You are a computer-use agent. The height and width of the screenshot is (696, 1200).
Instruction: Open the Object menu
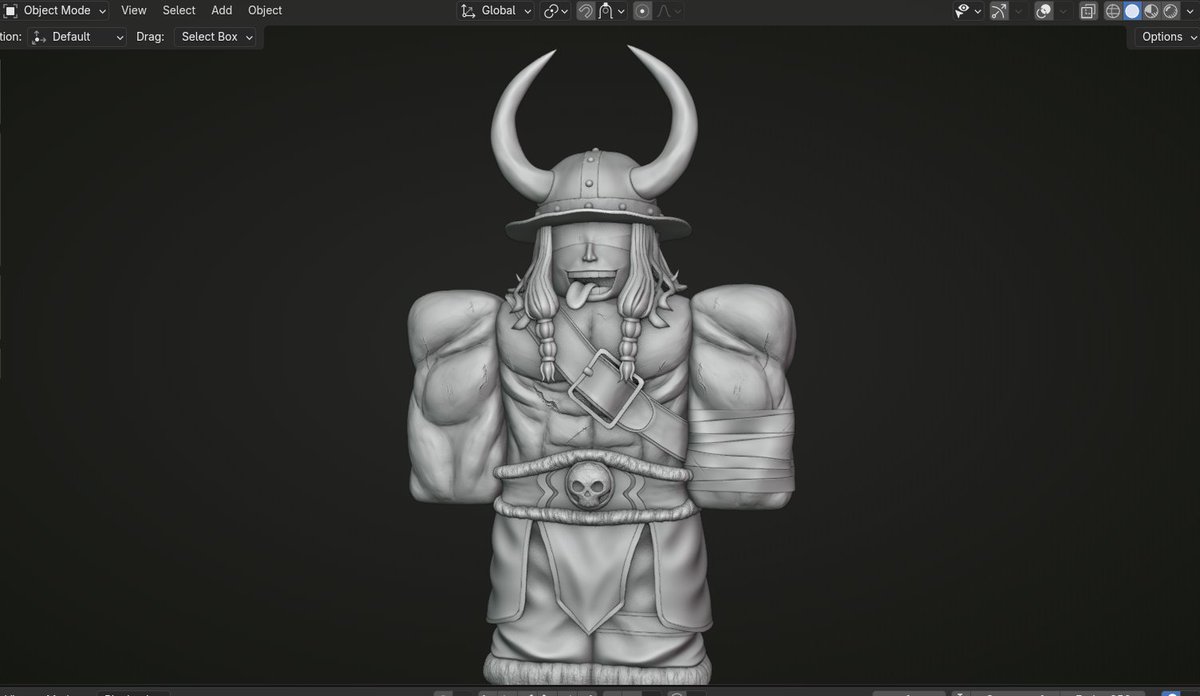(265, 10)
